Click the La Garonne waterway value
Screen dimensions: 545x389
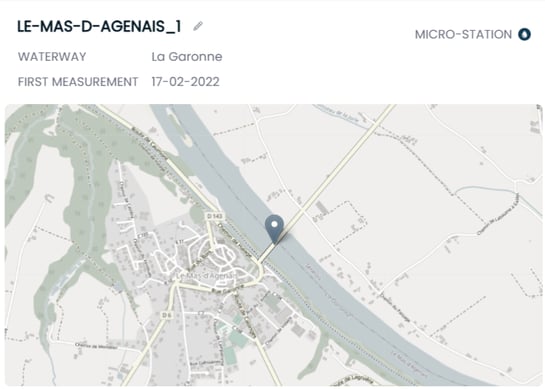[187, 57]
